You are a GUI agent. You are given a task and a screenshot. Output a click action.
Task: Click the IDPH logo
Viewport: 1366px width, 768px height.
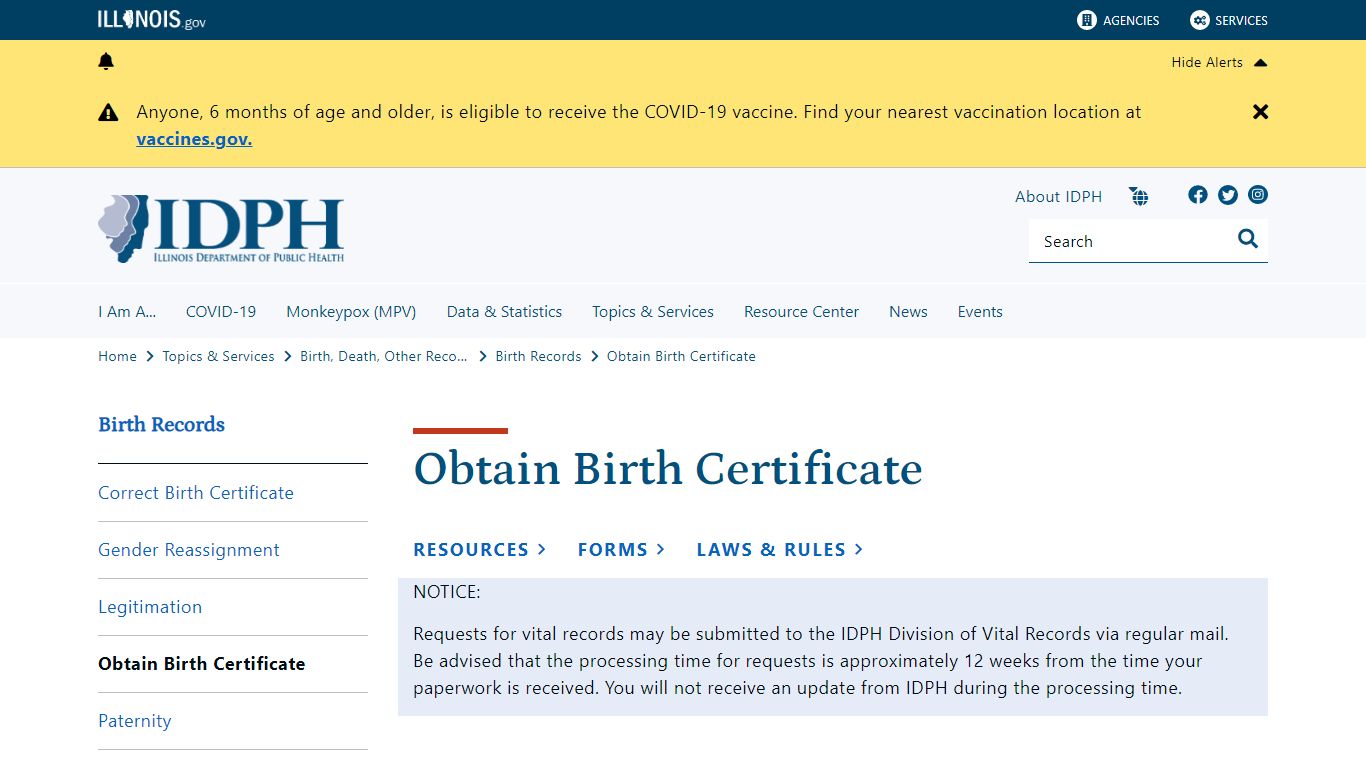coord(221,229)
